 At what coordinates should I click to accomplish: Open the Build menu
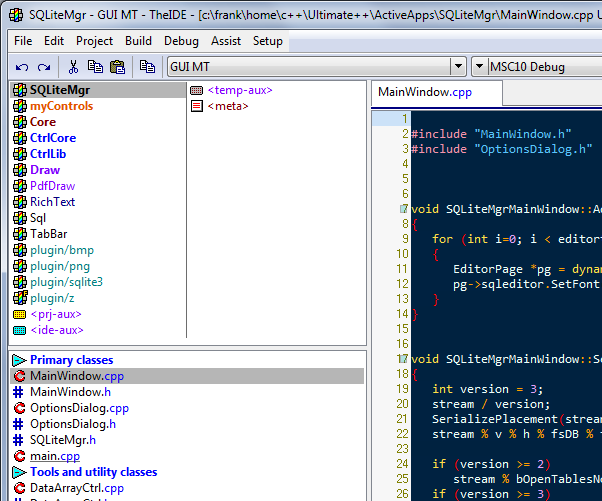138,41
